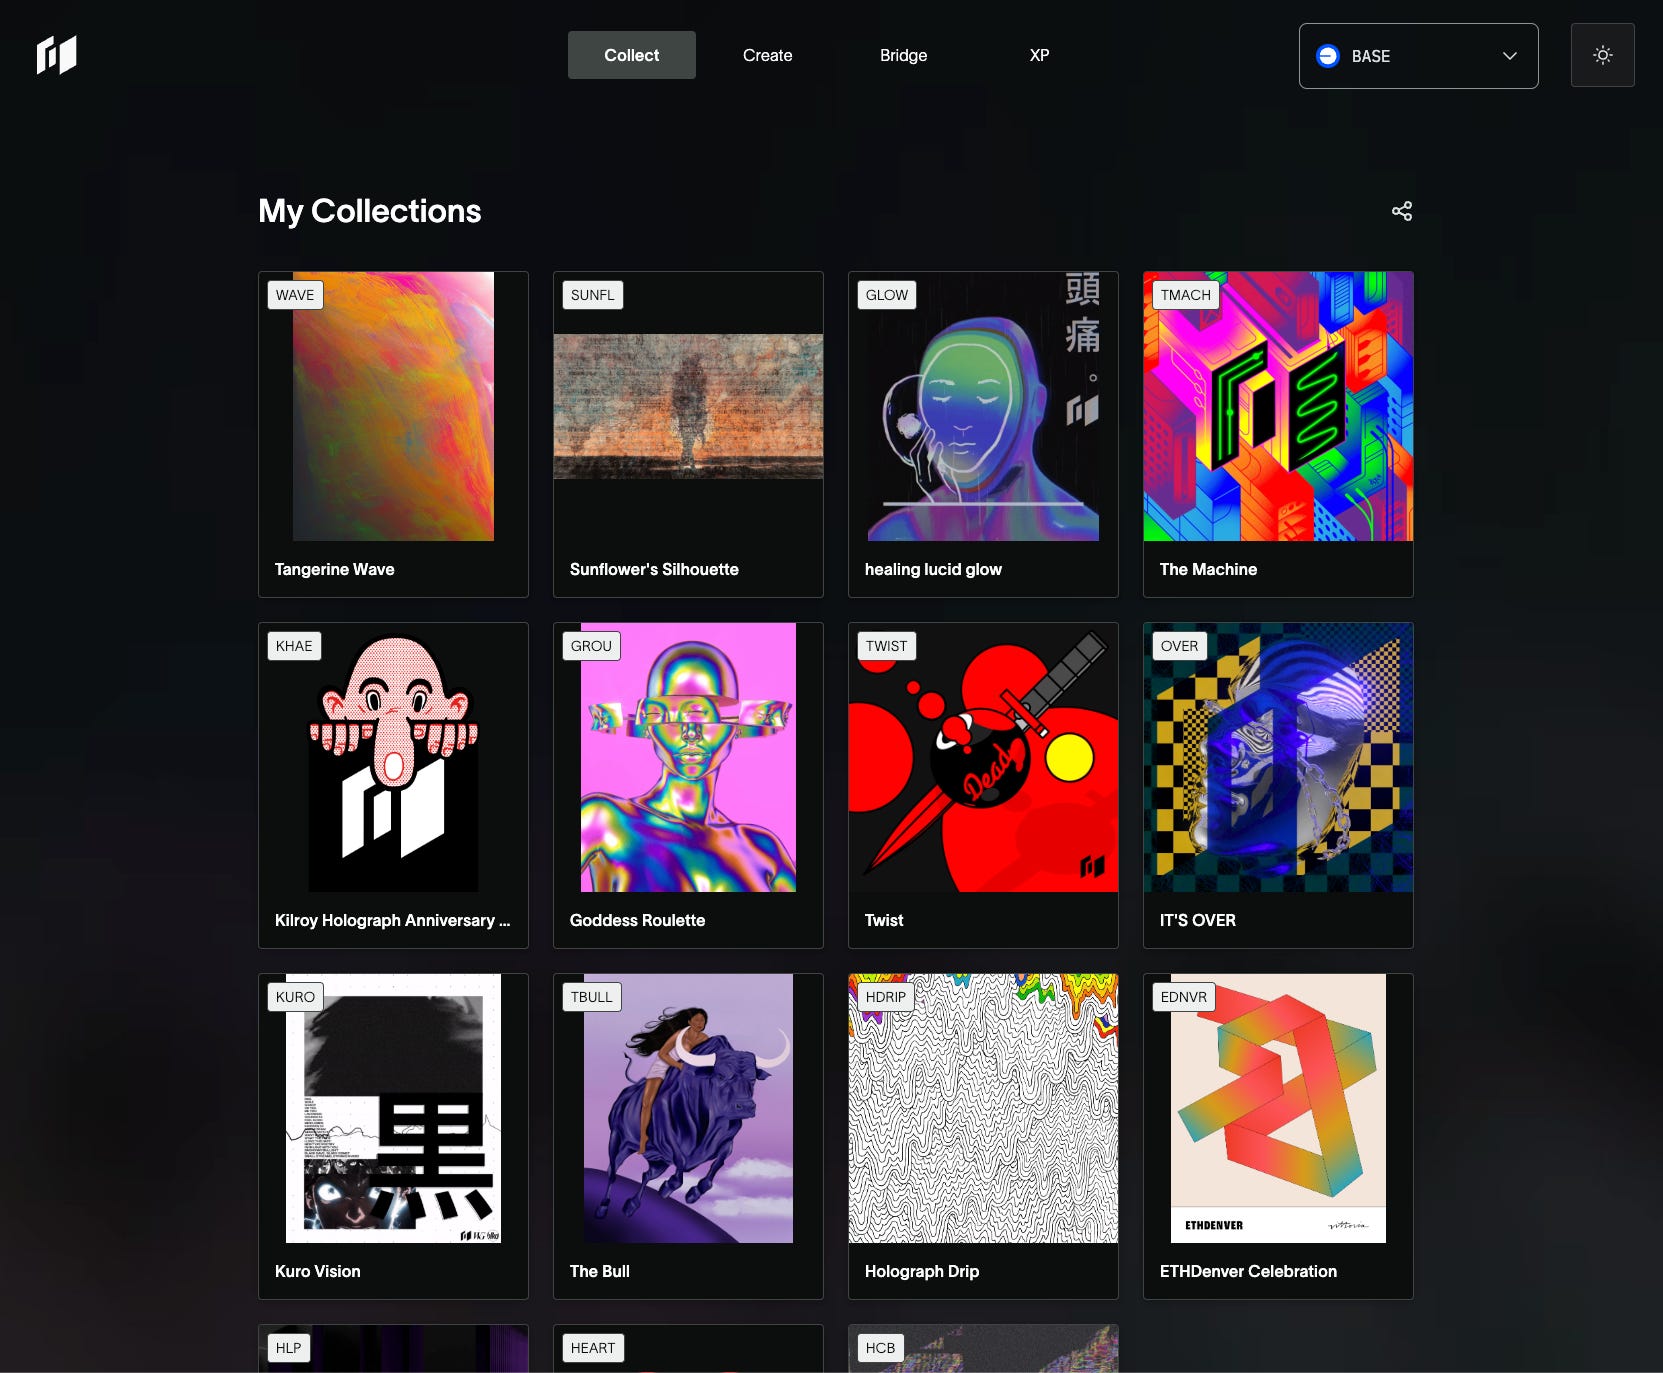Click the My Collections heading
The width and height of the screenshot is (1663, 1373).
(369, 211)
